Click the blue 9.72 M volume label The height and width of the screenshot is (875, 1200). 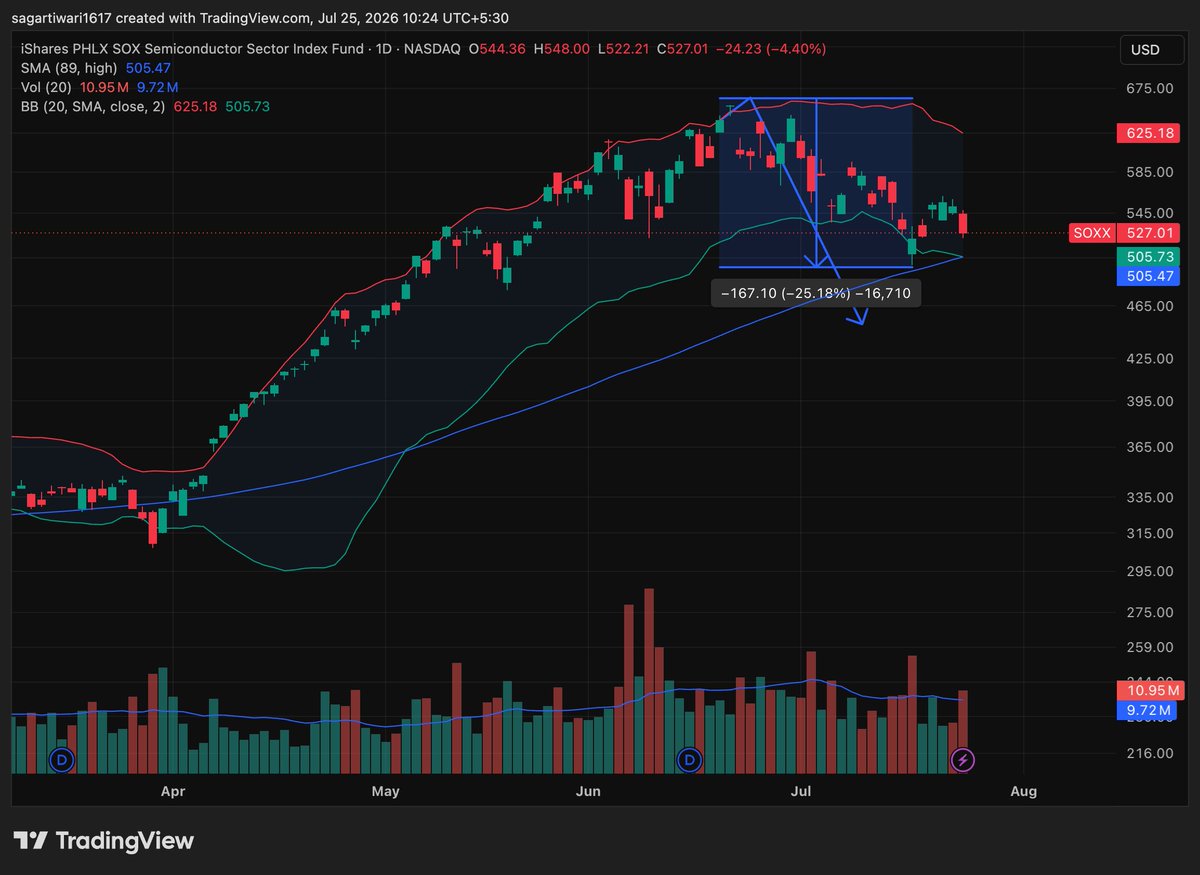click(x=1148, y=710)
